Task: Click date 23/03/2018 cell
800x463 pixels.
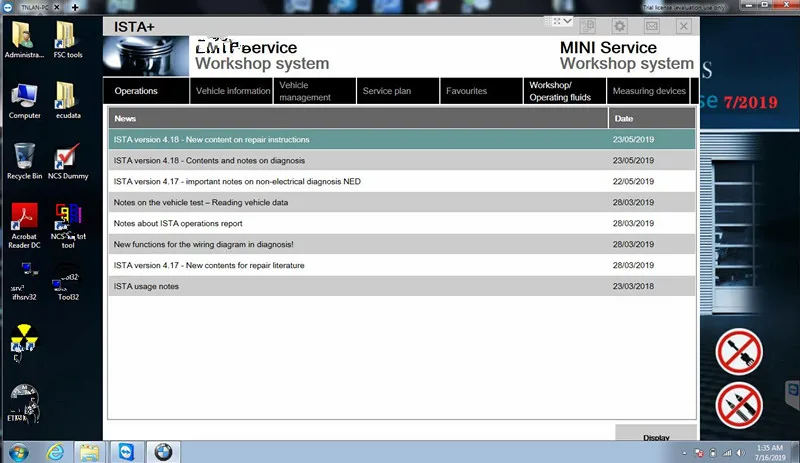Action: pos(633,286)
